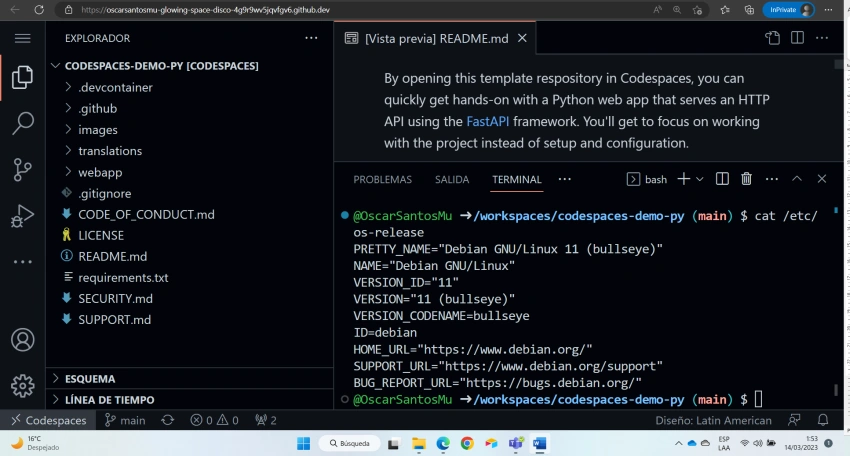The image size is (850, 456).
Task: Select the TERMINAL tab
Action: pyautogui.click(x=517, y=179)
